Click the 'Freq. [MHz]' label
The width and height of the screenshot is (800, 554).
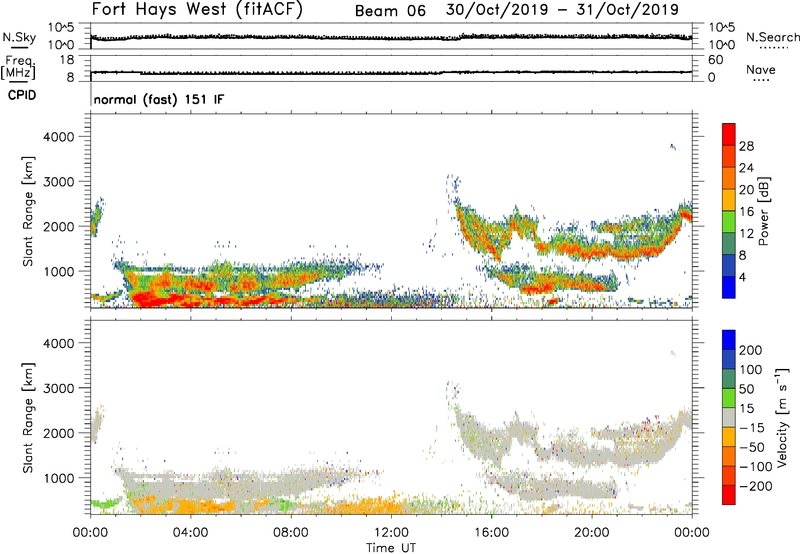tap(19, 68)
